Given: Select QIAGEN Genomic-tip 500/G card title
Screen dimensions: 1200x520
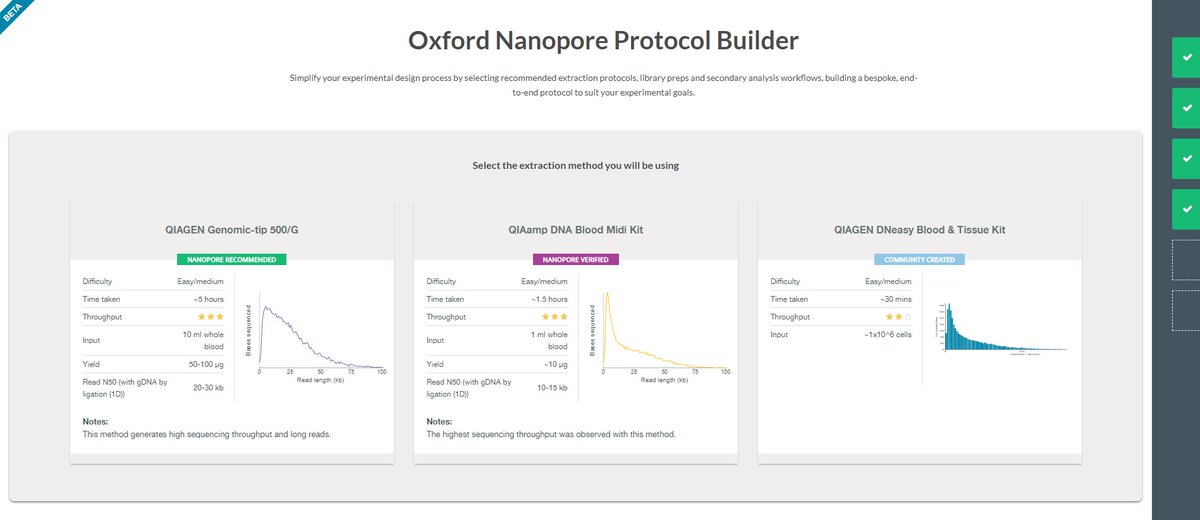Looking at the screenshot, I should (232, 230).
